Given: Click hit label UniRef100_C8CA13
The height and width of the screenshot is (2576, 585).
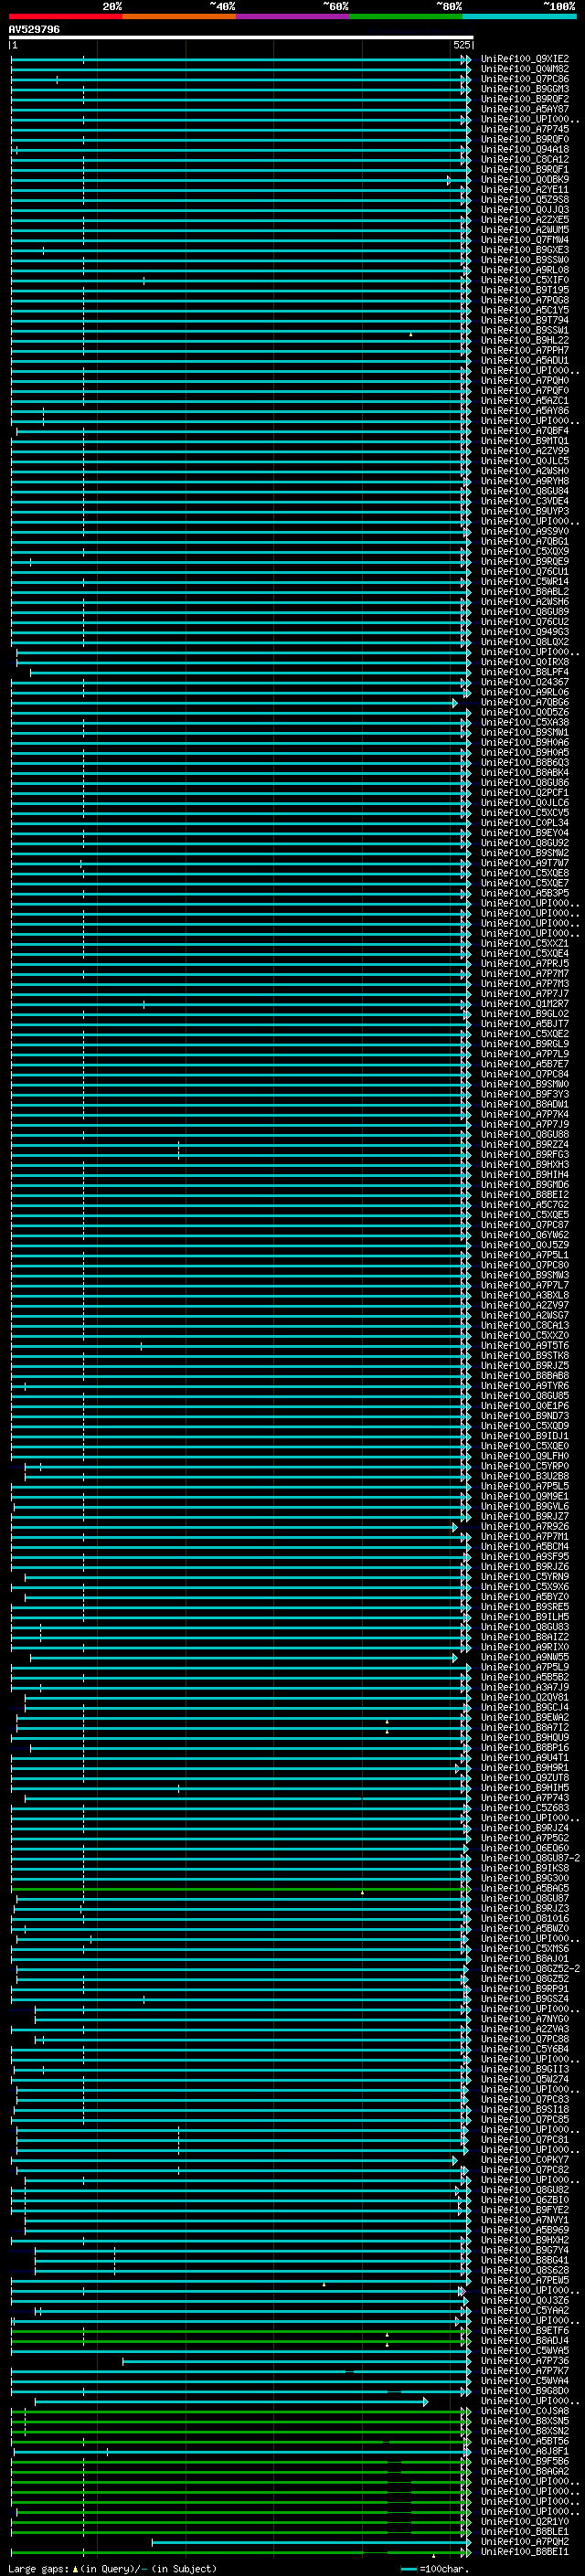Looking at the screenshot, I should [525, 1325].
